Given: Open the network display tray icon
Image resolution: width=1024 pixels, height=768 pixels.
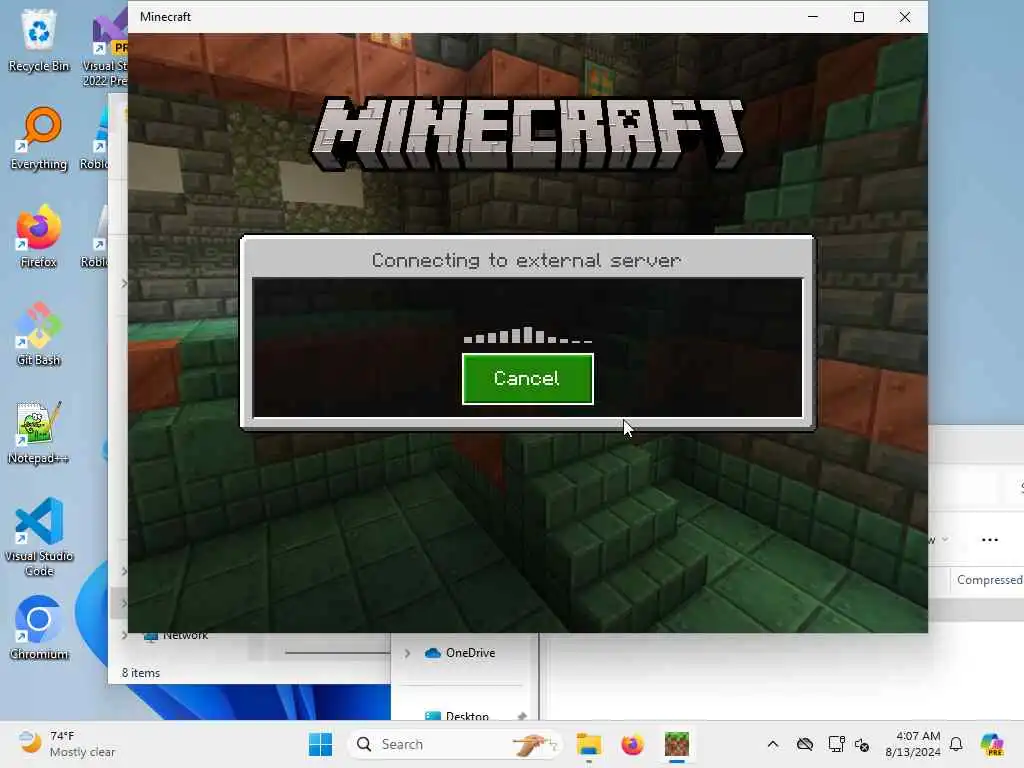Looking at the screenshot, I should (x=836, y=744).
